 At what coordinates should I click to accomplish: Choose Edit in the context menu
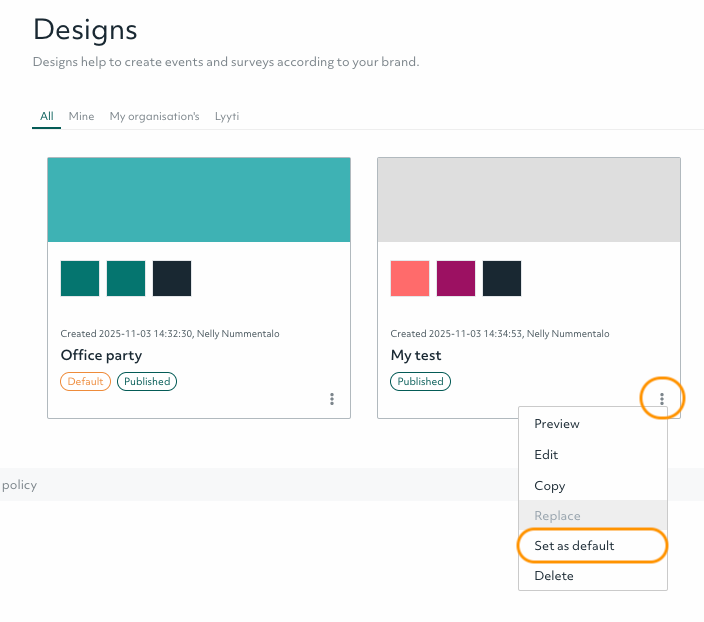point(546,455)
